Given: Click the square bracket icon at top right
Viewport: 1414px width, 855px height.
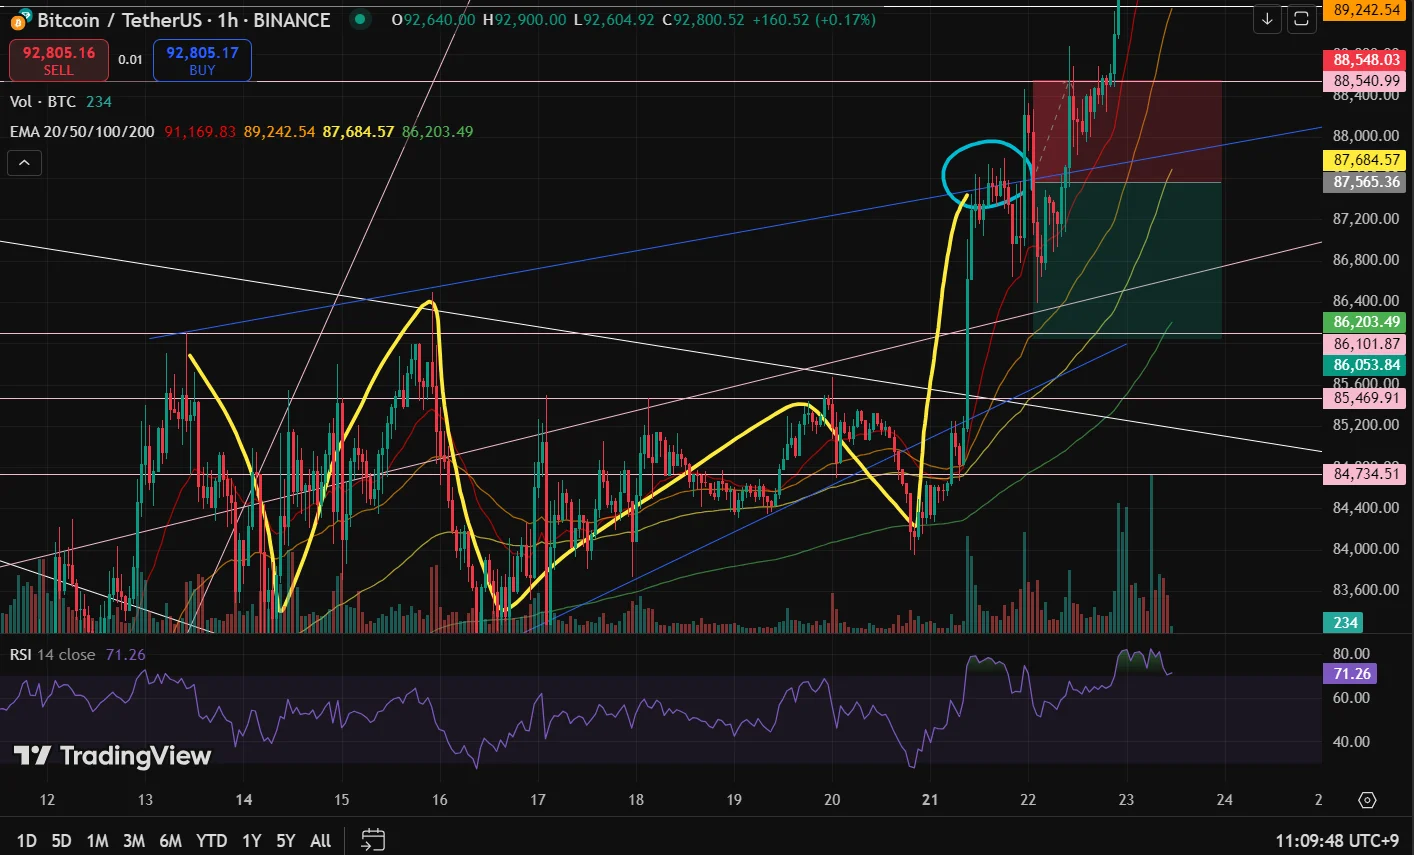Looking at the screenshot, I should coord(1301,19).
